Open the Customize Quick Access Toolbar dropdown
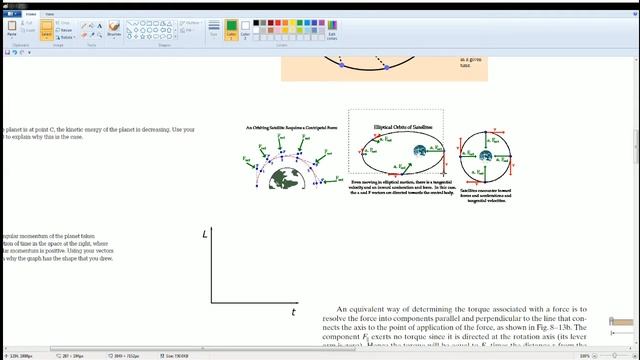Image resolution: width=640 pixels, height=360 pixels. pyautogui.click(x=29, y=53)
